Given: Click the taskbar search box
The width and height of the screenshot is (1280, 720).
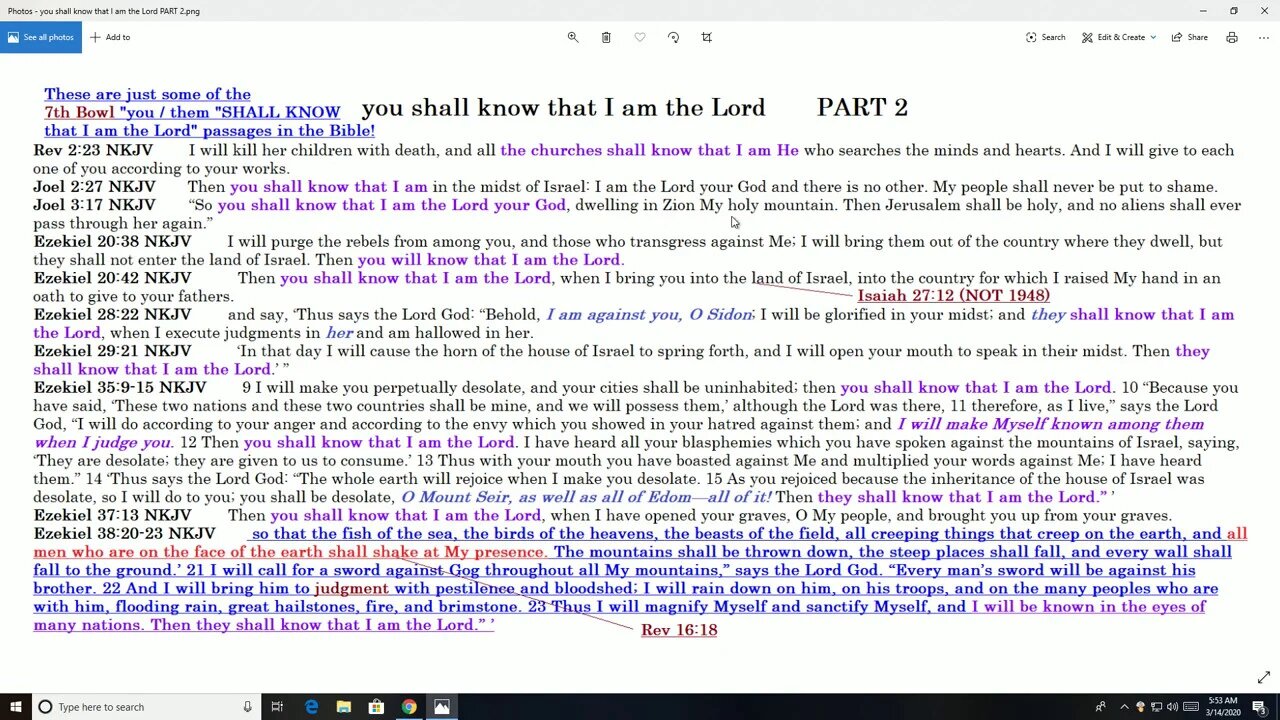Looking at the screenshot, I should (x=146, y=707).
